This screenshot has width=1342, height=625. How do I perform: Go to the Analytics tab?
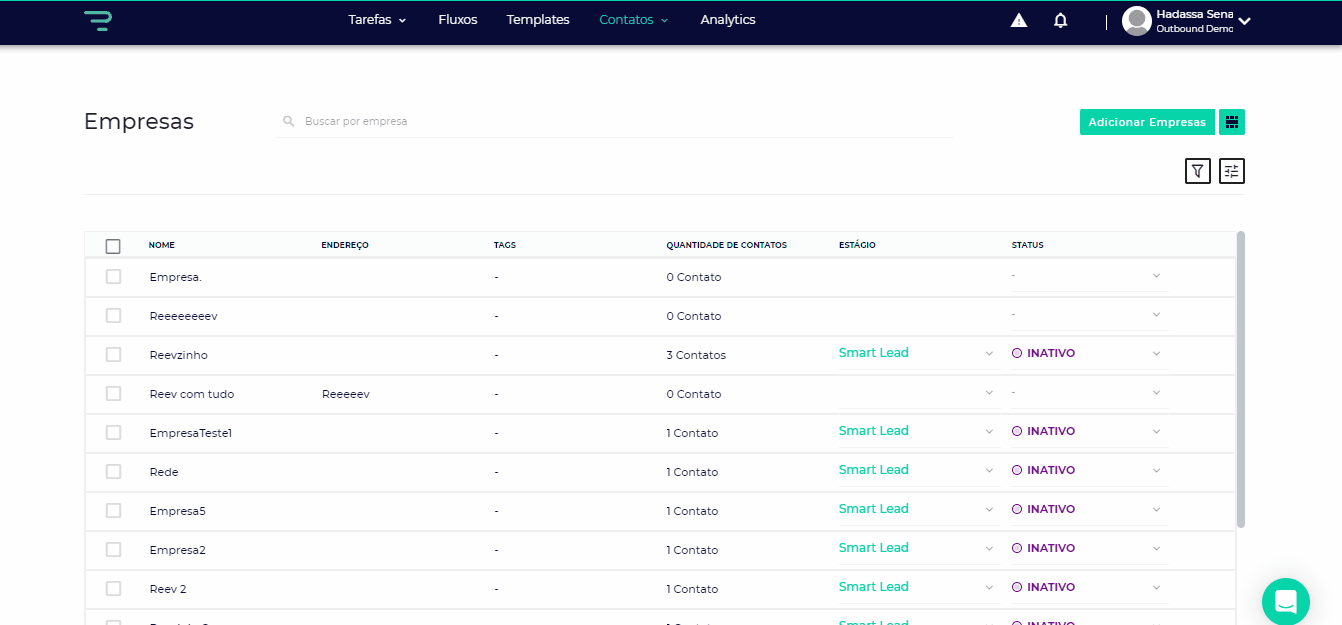click(x=727, y=20)
